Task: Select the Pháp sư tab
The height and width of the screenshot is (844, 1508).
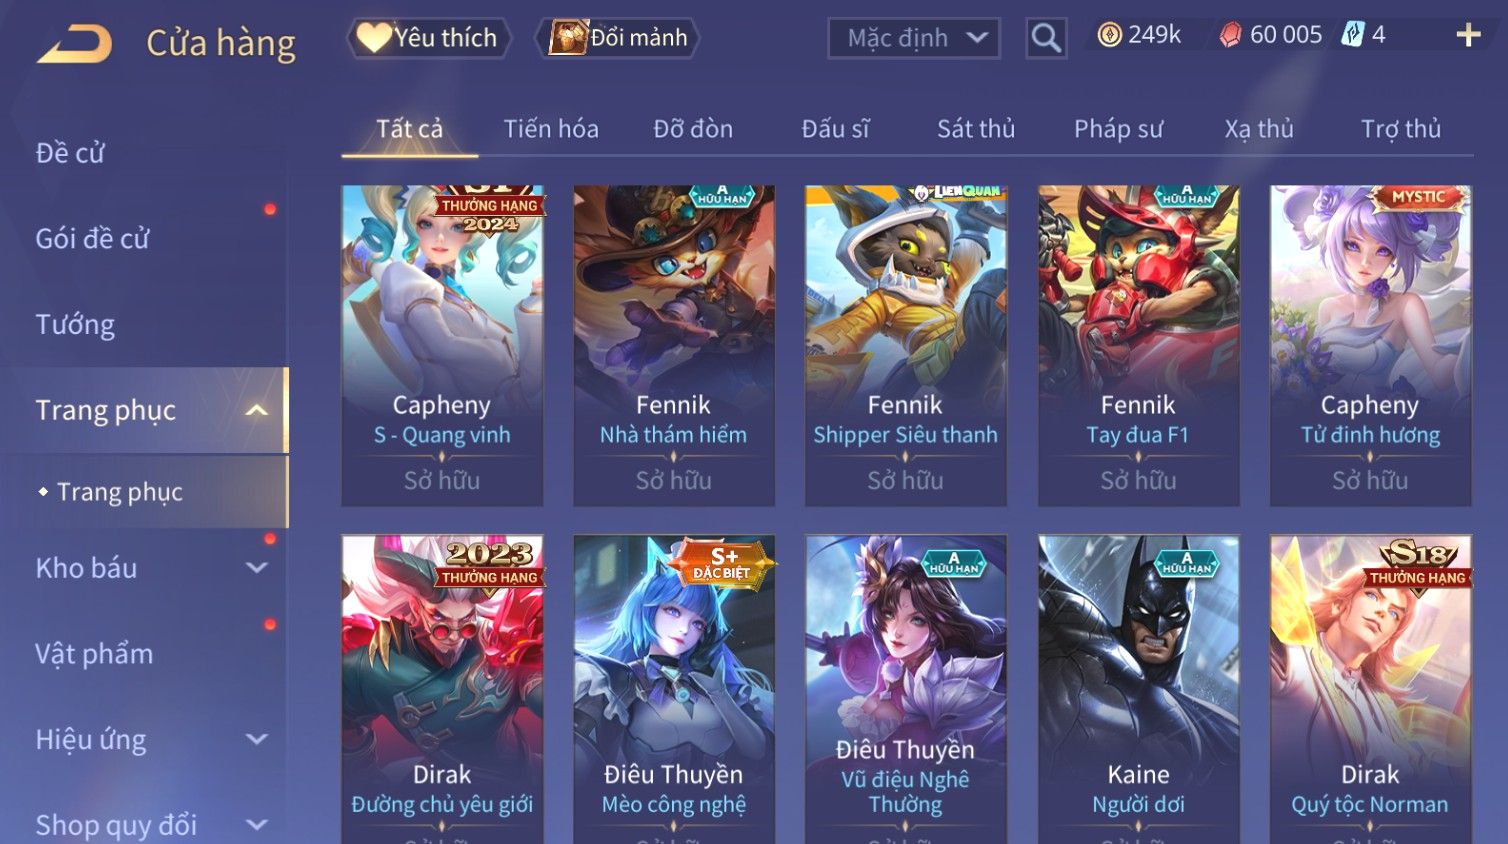Action: coord(1118,129)
